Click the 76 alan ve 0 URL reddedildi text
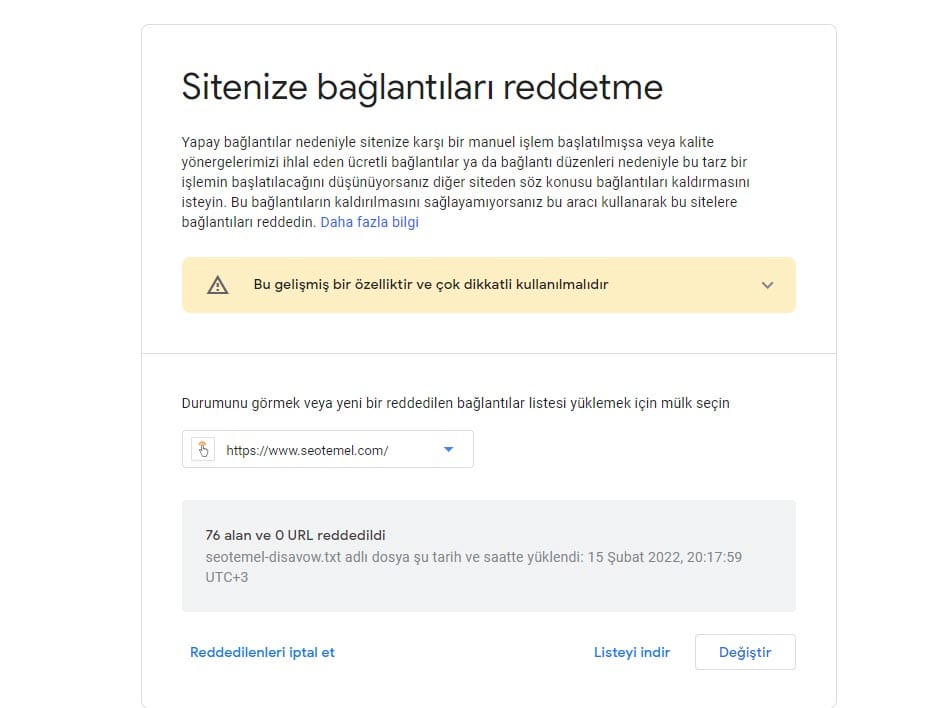The height and width of the screenshot is (708, 943). 295,535
